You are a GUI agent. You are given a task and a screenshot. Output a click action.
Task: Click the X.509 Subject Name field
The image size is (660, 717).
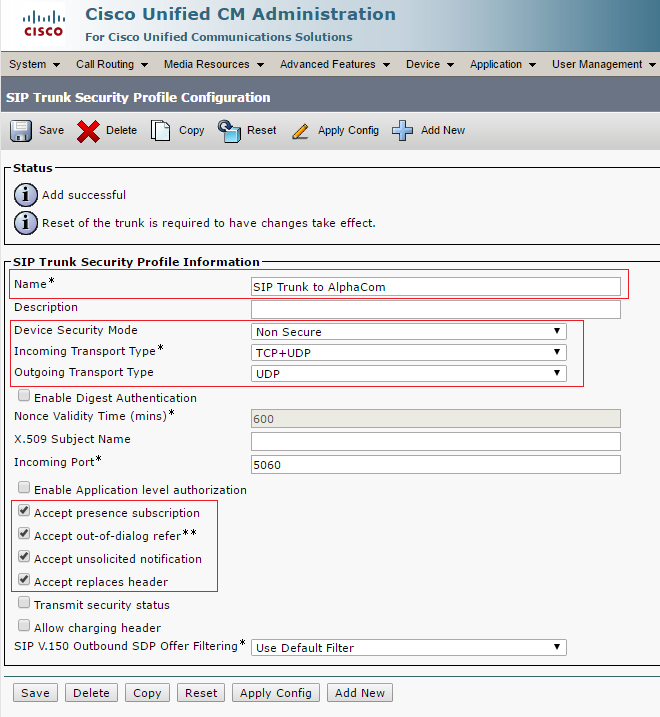435,441
